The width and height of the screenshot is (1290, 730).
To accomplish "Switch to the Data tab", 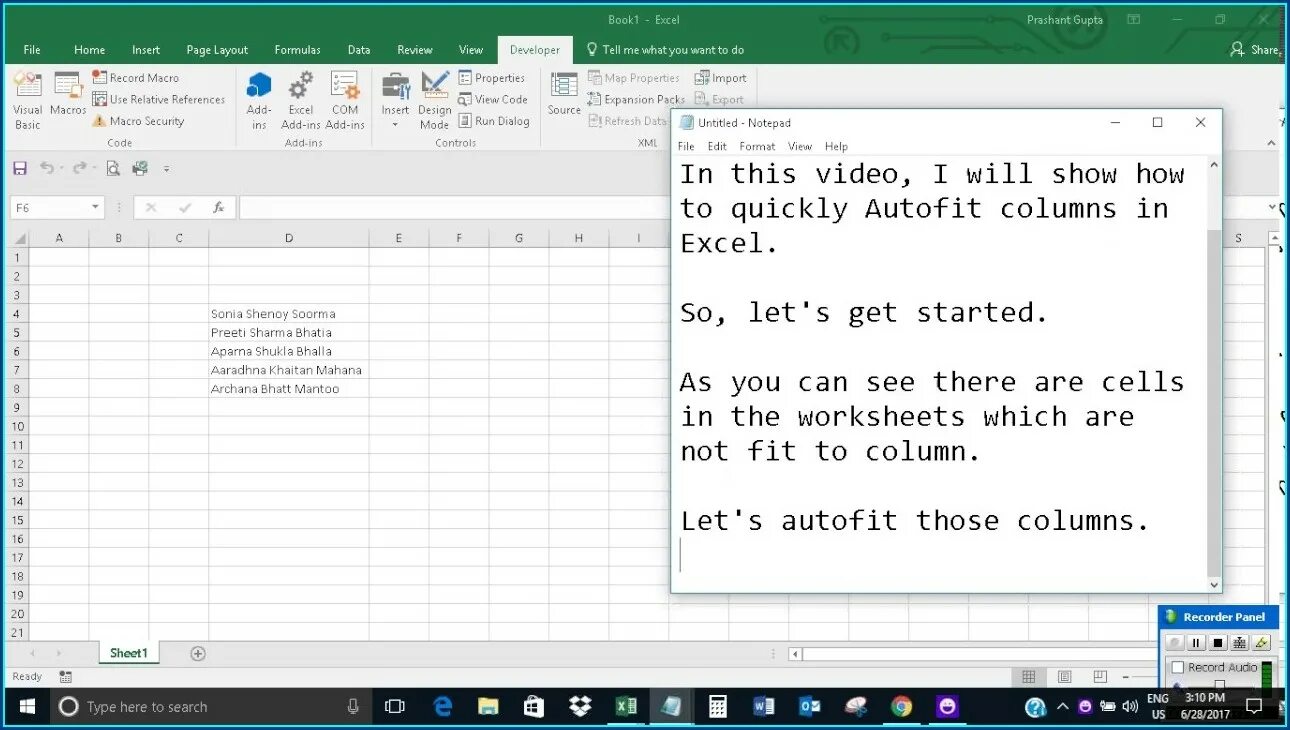I will click(359, 50).
